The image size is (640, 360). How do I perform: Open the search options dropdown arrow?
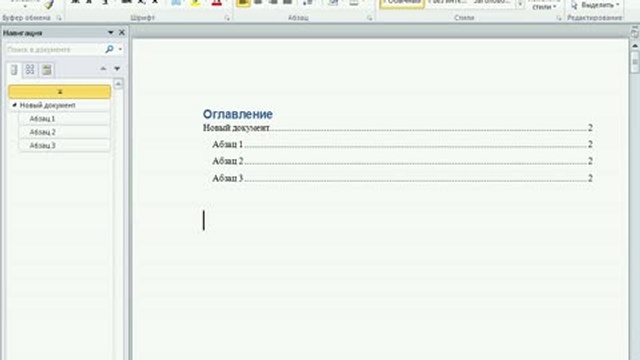[x=120, y=49]
